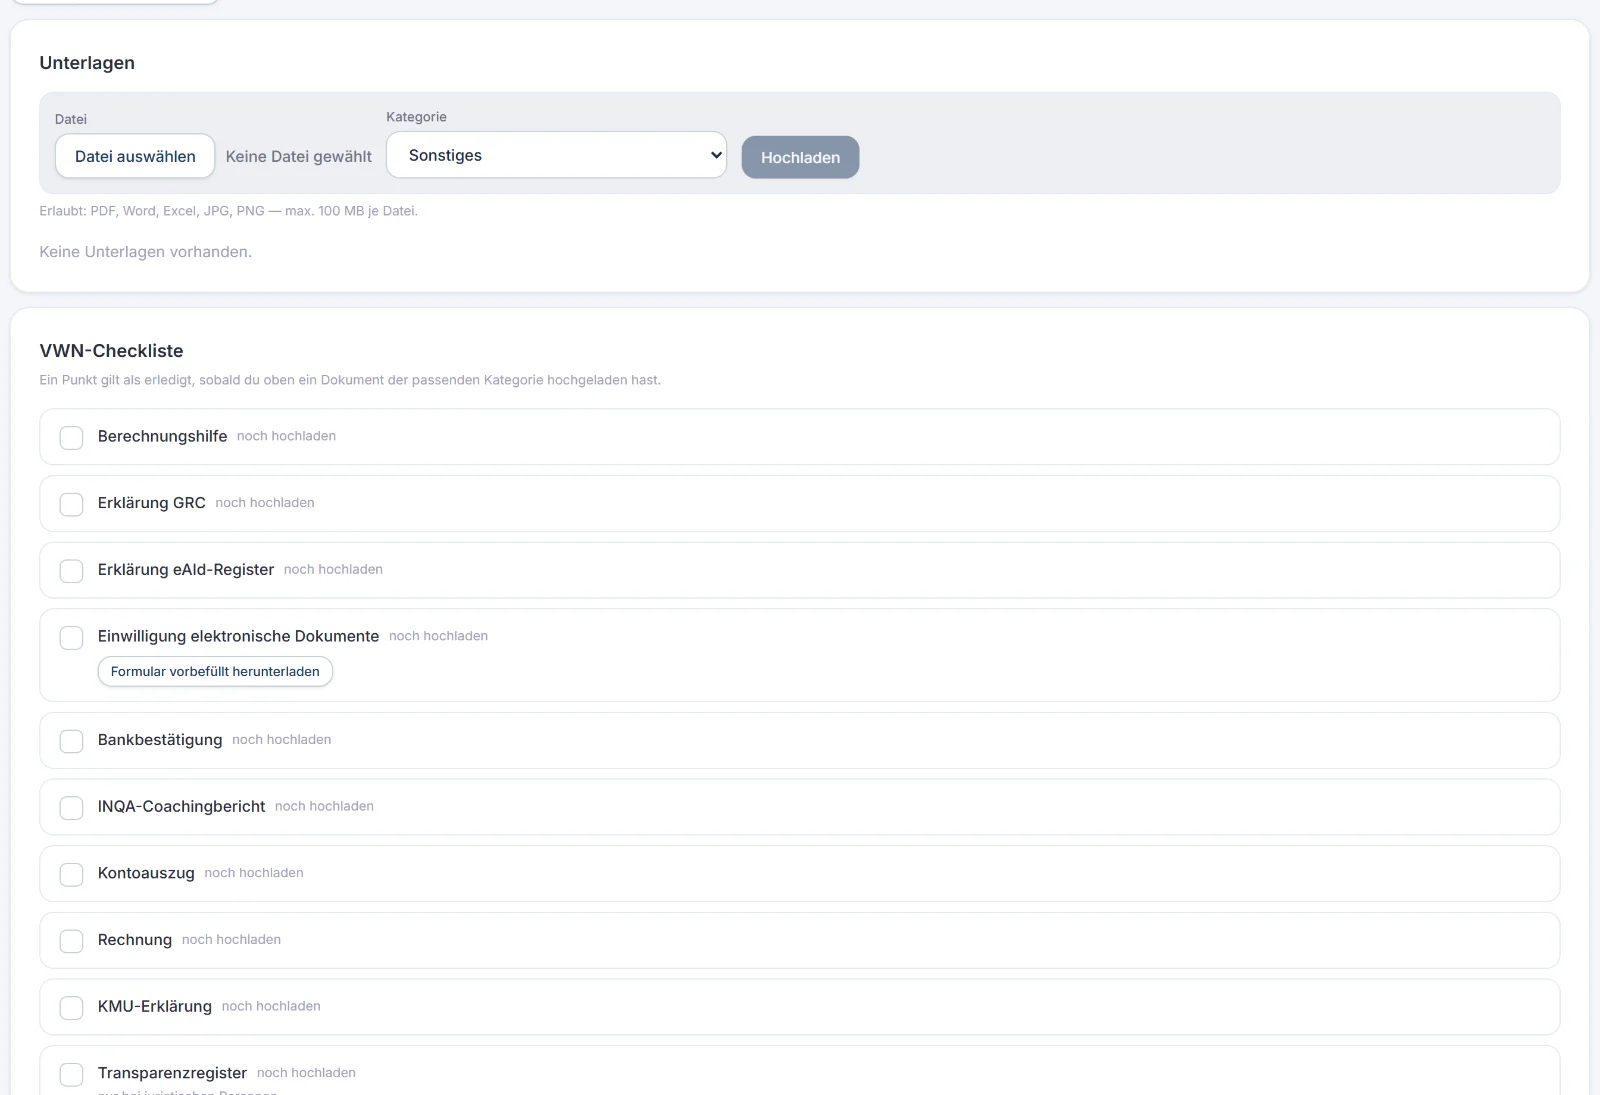Click the checklist explanation text 'Ein Punkt gilt als erledigt'
This screenshot has height=1095, width=1600.
350,380
